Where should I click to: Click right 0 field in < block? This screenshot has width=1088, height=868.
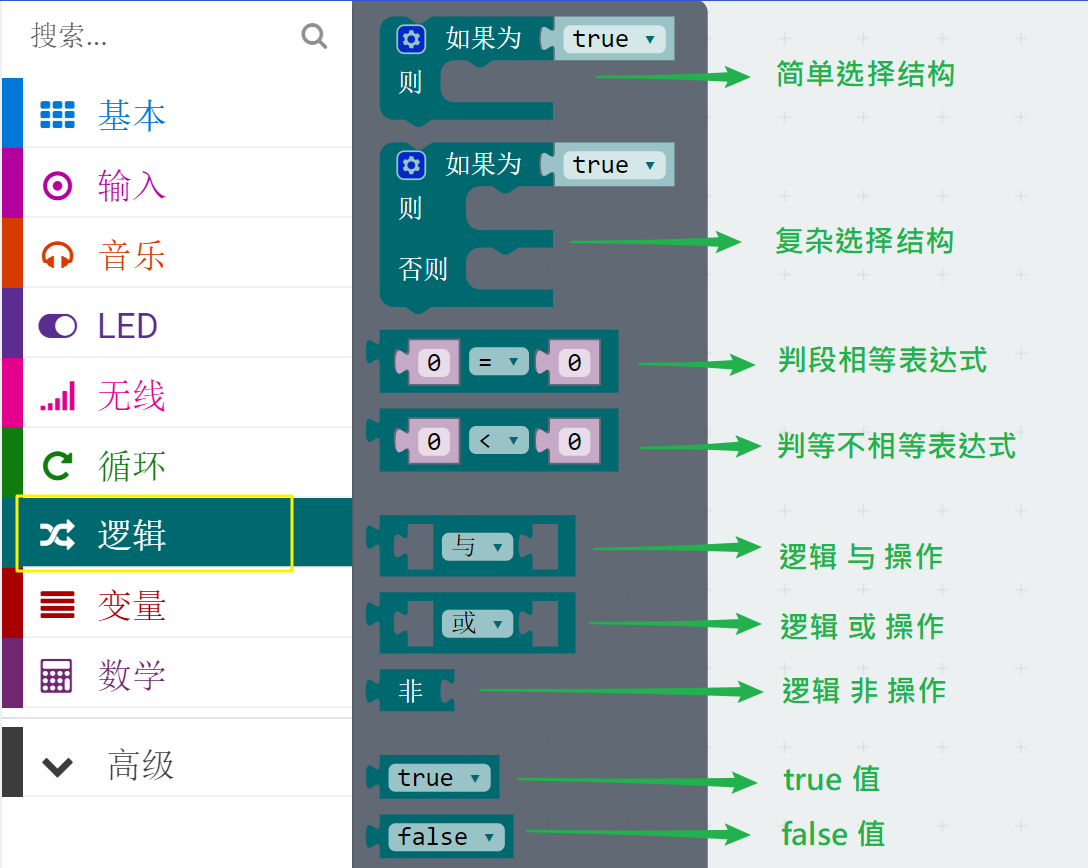(575, 441)
